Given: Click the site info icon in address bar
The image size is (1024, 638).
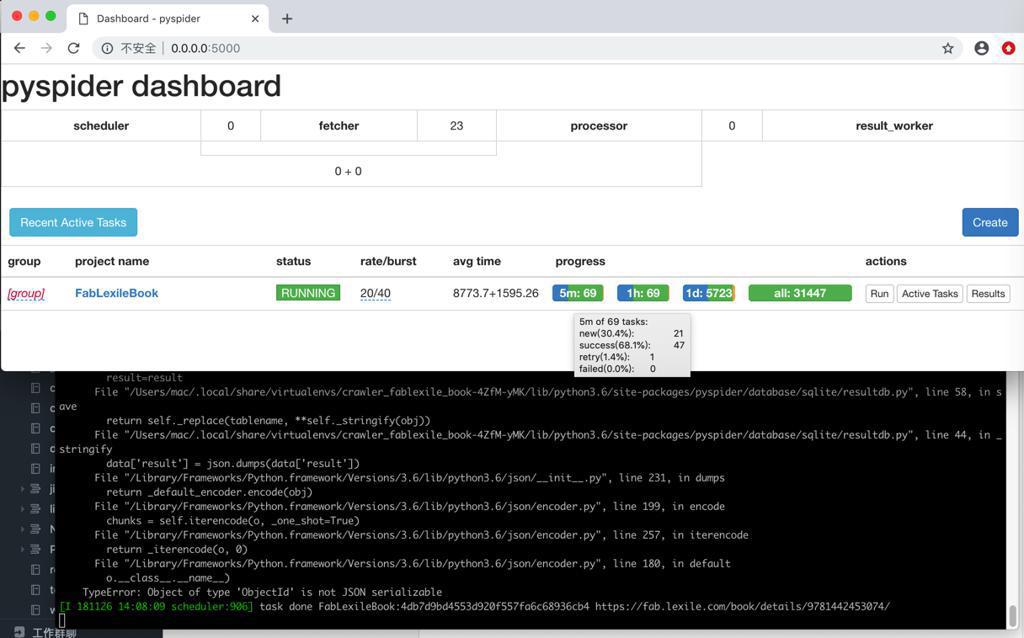Looking at the screenshot, I should click(107, 48).
